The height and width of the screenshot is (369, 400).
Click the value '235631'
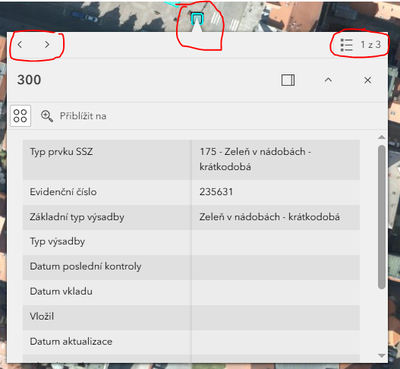click(x=216, y=192)
